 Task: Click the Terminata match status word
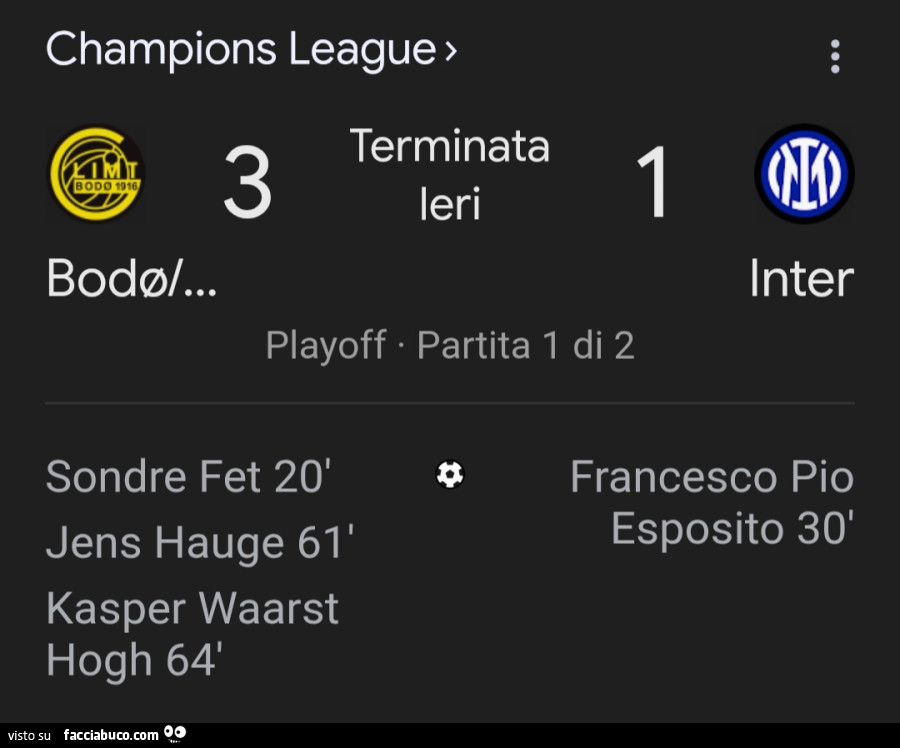coord(450,147)
